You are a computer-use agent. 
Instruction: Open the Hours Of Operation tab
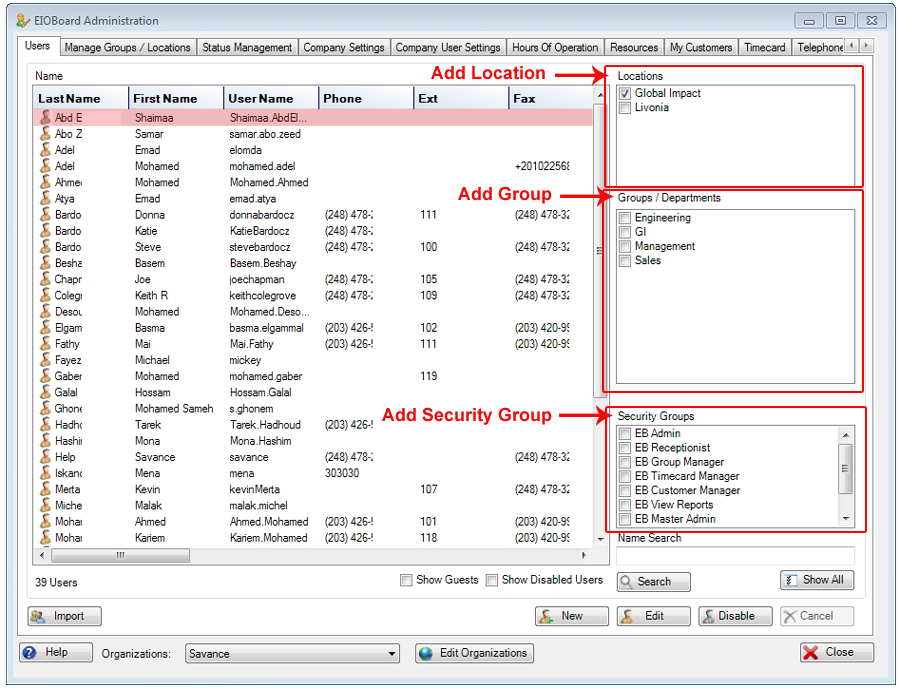click(x=554, y=47)
